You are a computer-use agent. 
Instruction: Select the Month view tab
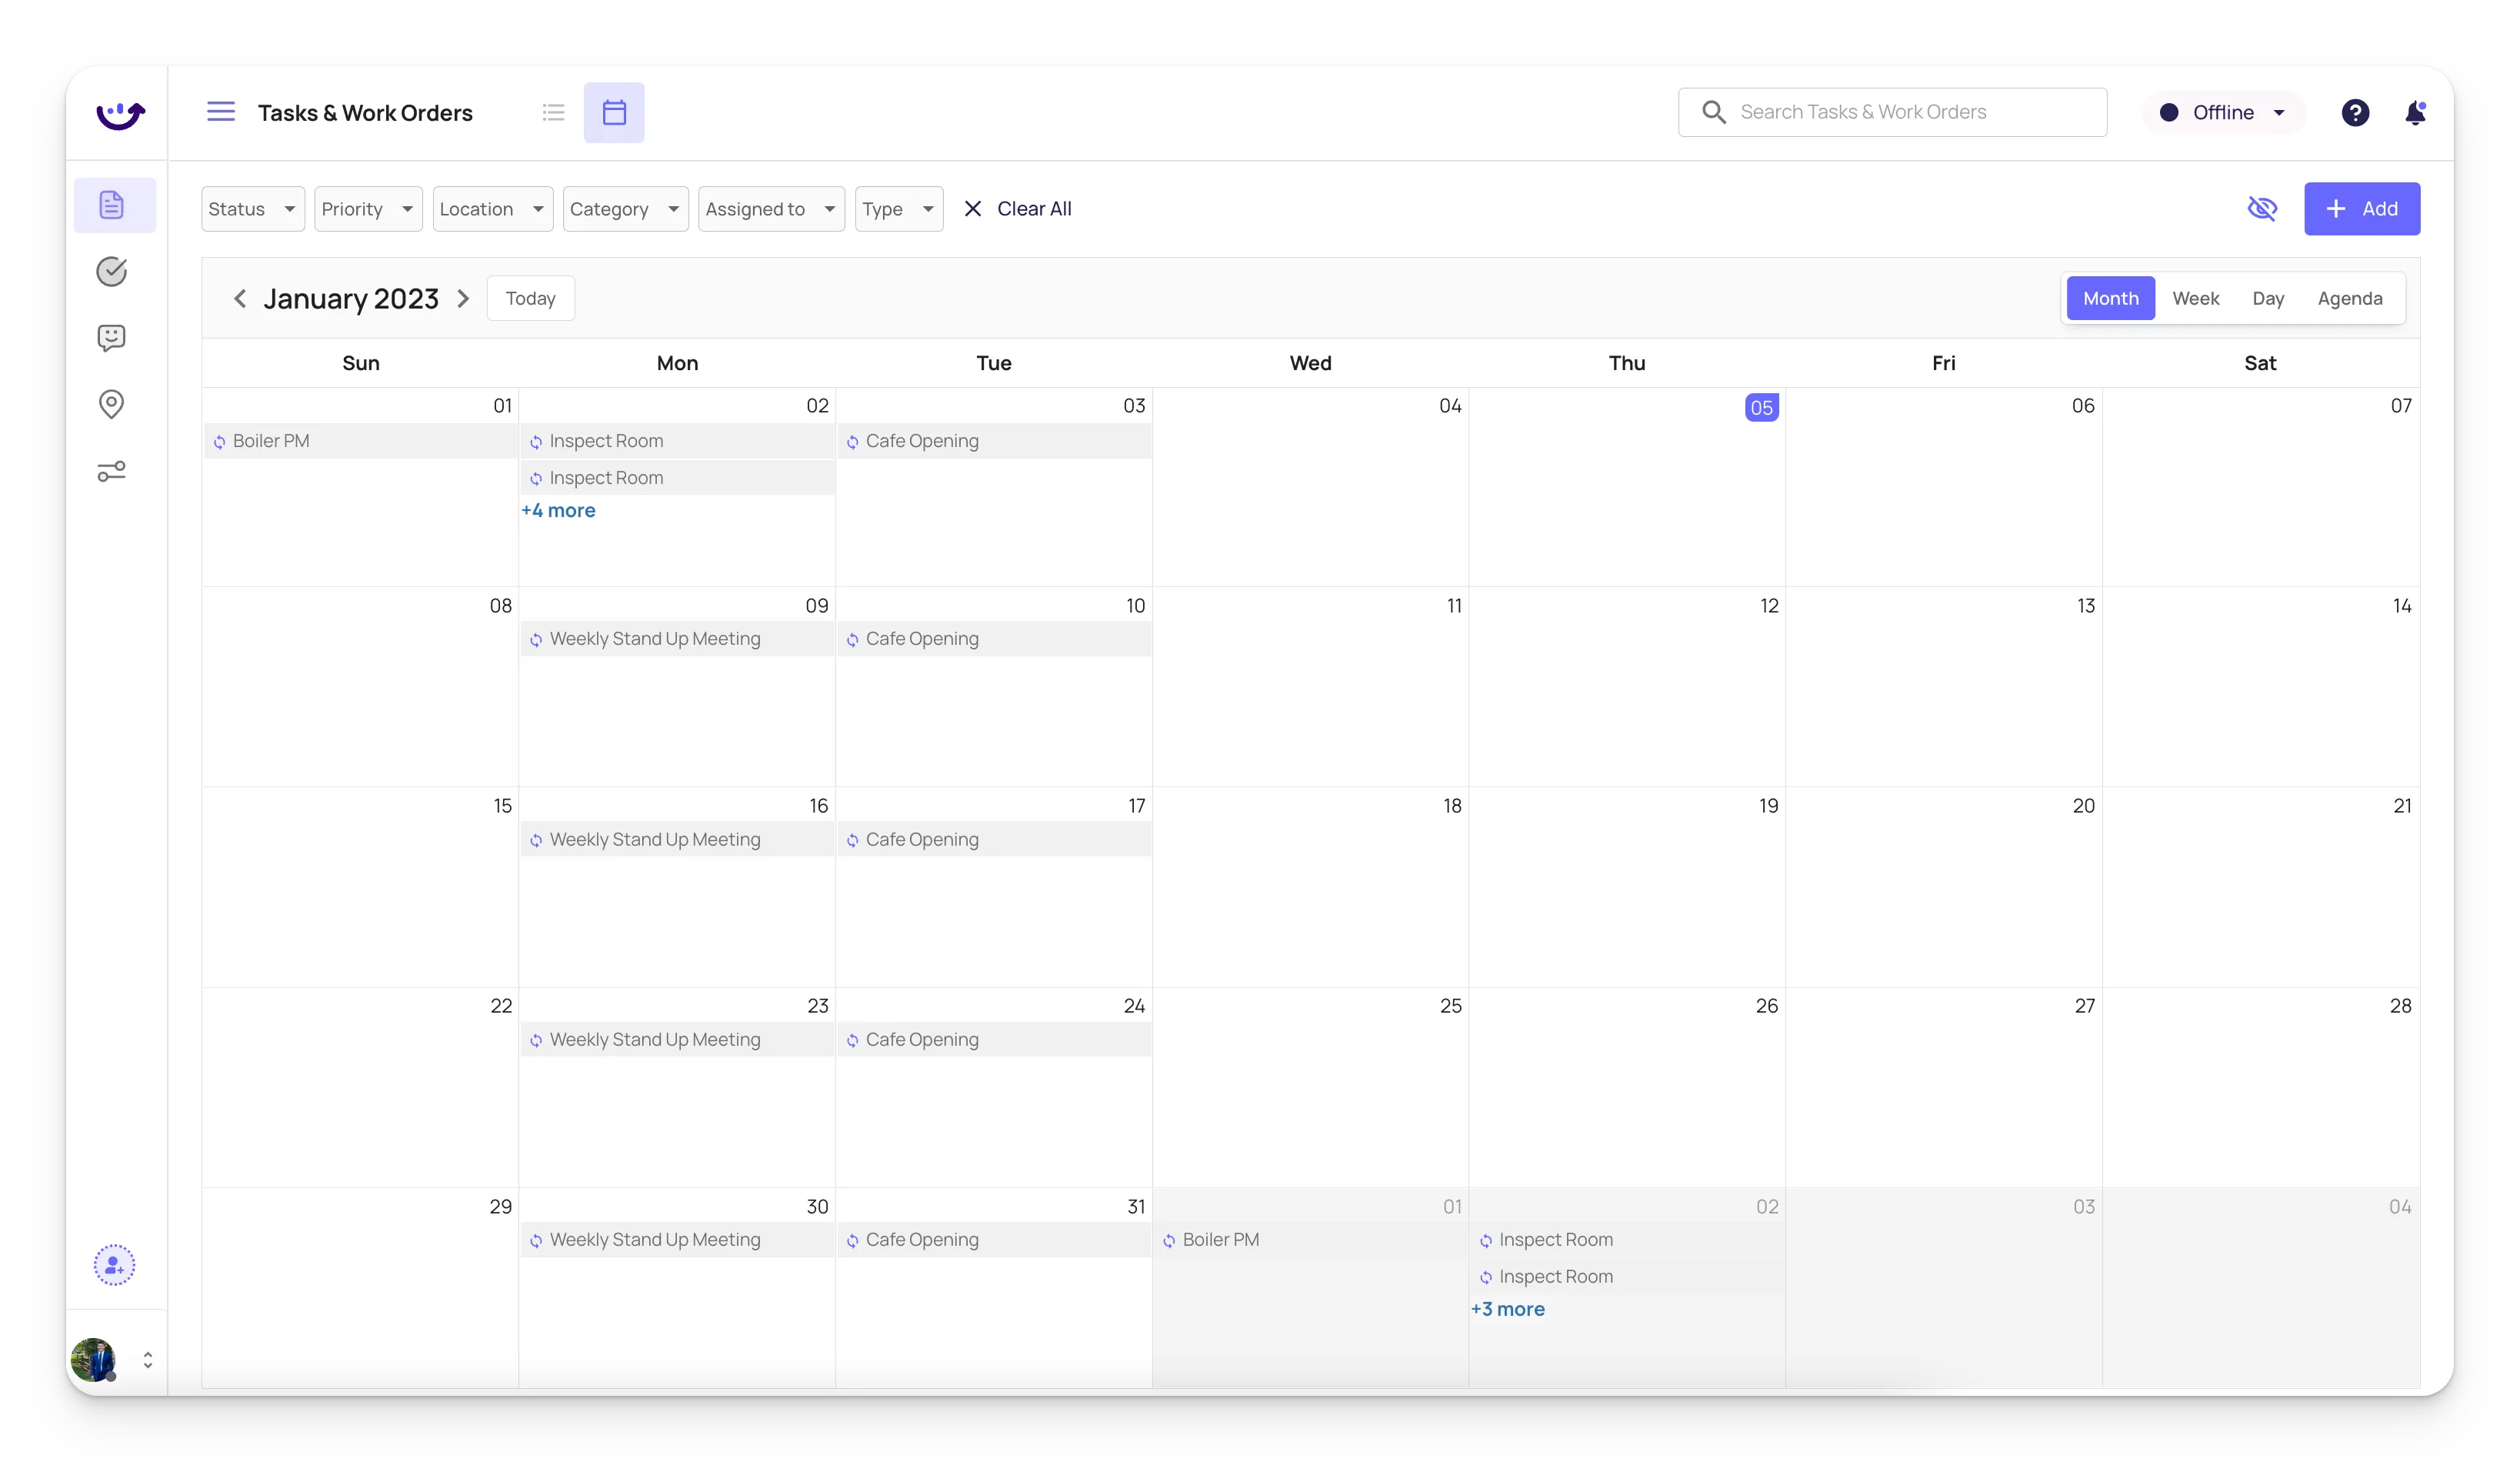(x=2110, y=298)
